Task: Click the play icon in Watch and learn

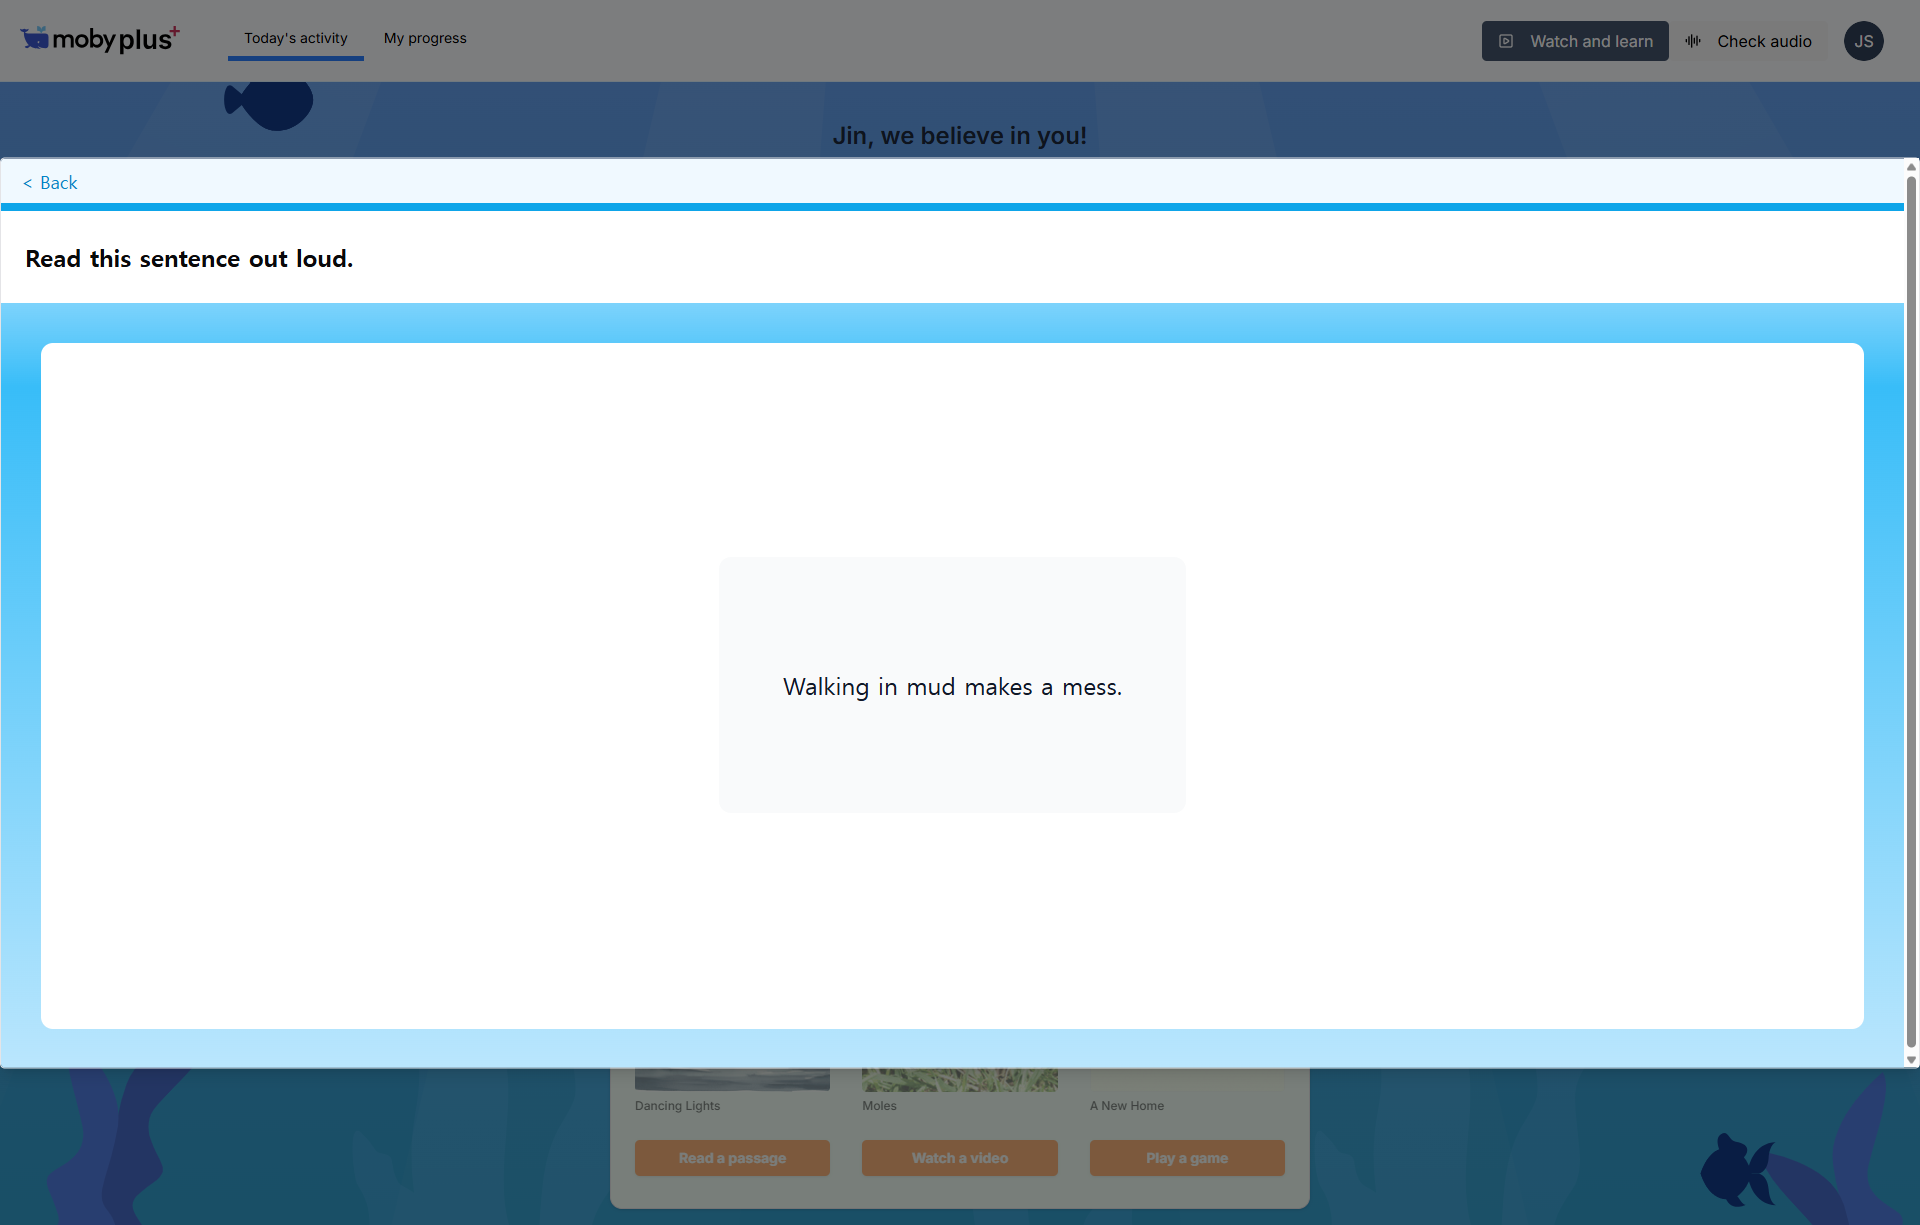Action: 1506,41
